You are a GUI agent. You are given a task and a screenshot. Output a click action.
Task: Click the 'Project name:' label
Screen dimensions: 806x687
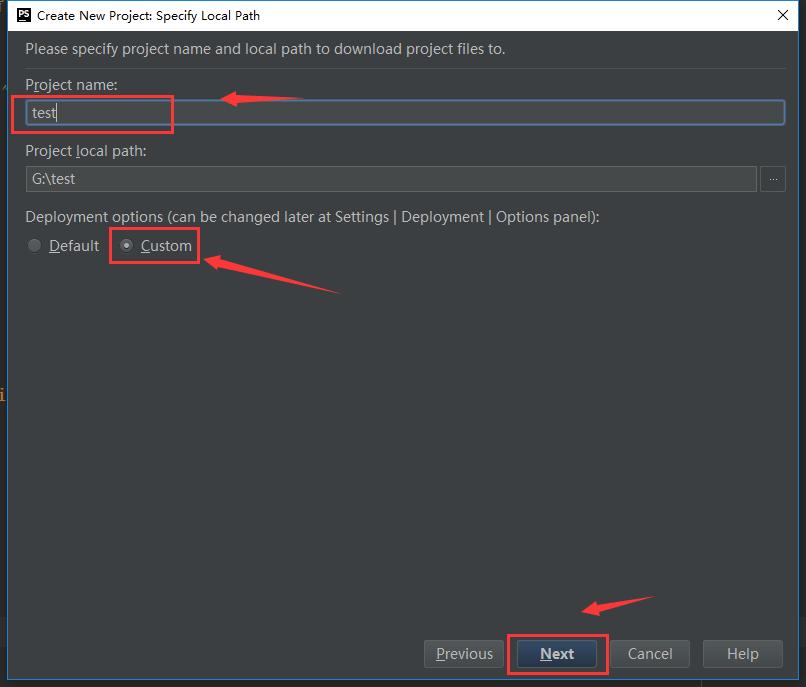(71, 85)
